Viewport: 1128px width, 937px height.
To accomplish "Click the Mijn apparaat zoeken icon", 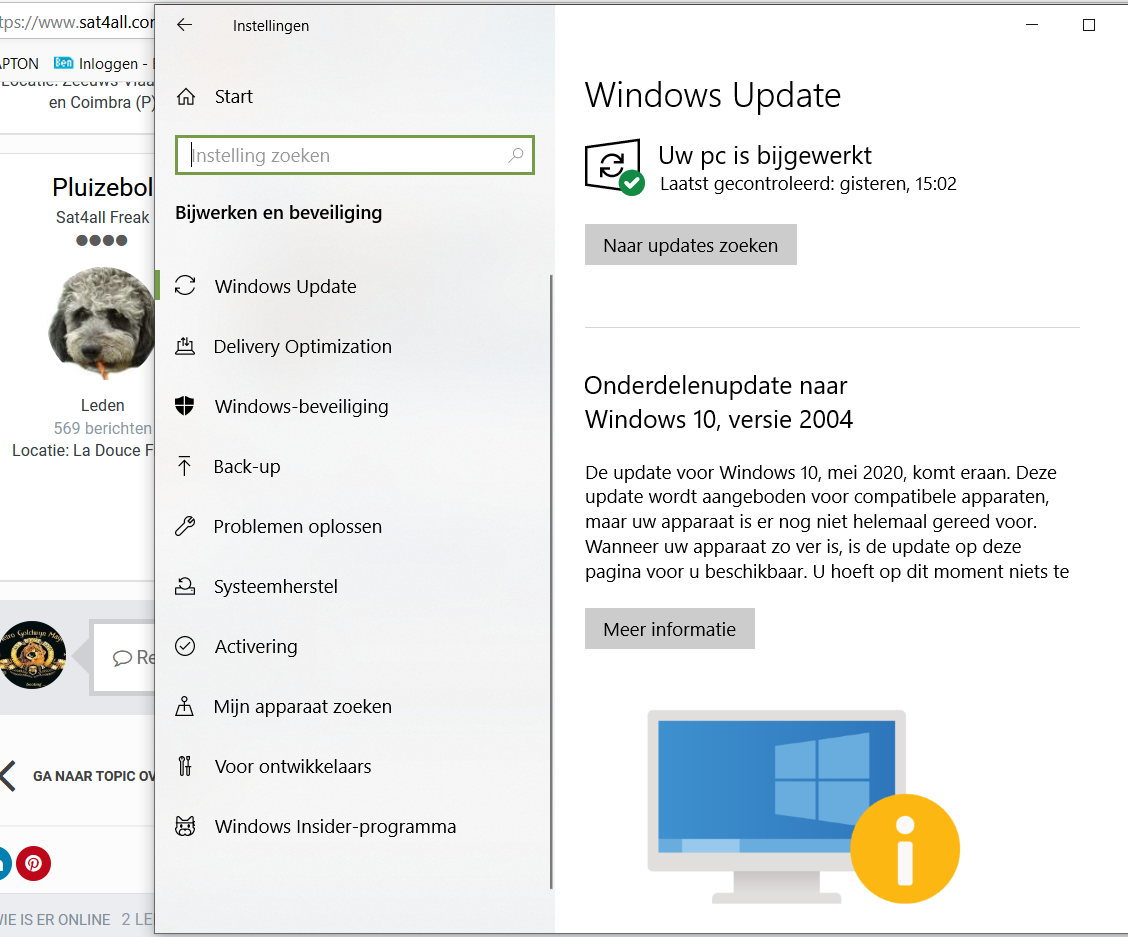I will coord(185,706).
